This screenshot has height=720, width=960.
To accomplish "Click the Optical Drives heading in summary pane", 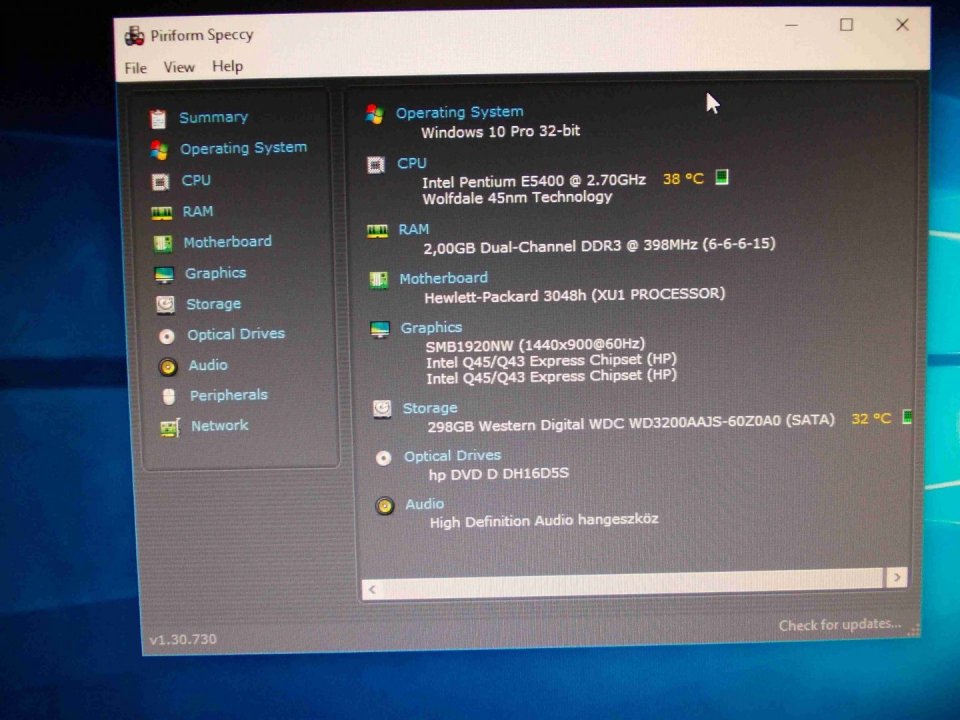I will click(452, 456).
